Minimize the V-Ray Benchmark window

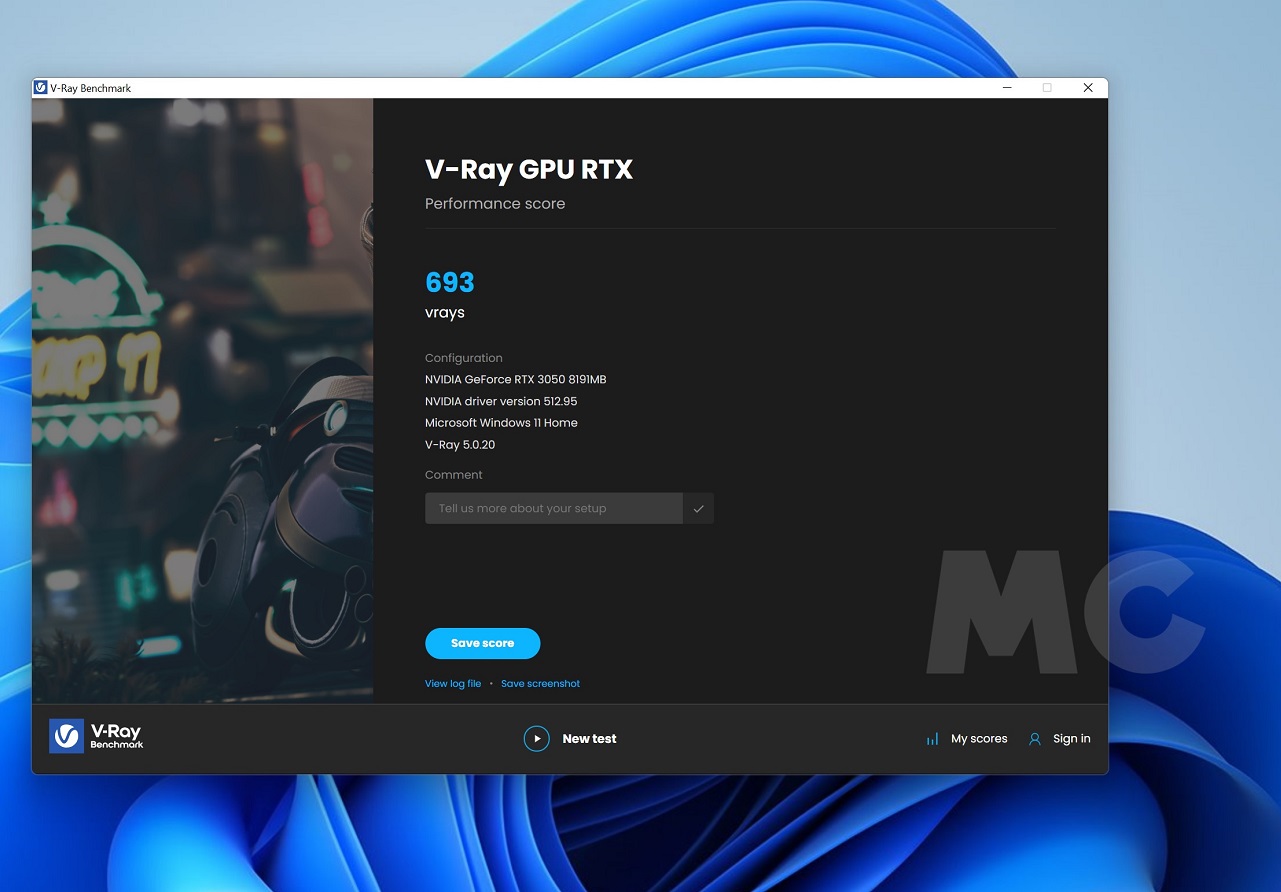(1007, 88)
